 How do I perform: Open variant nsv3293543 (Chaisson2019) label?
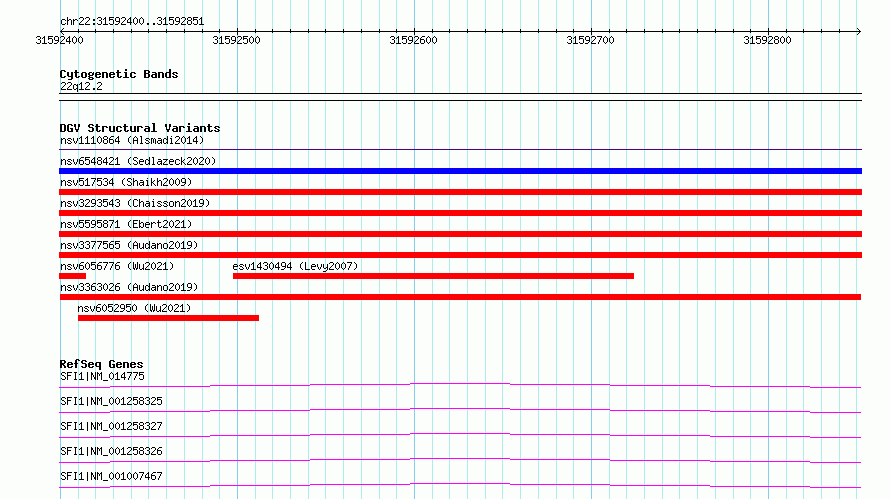coord(135,203)
